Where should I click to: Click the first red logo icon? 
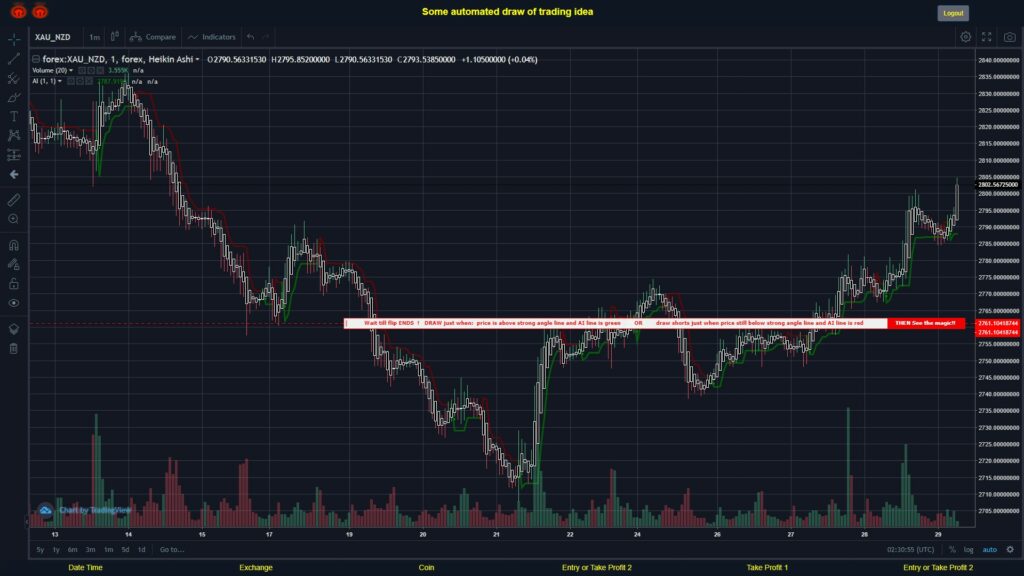18,11
